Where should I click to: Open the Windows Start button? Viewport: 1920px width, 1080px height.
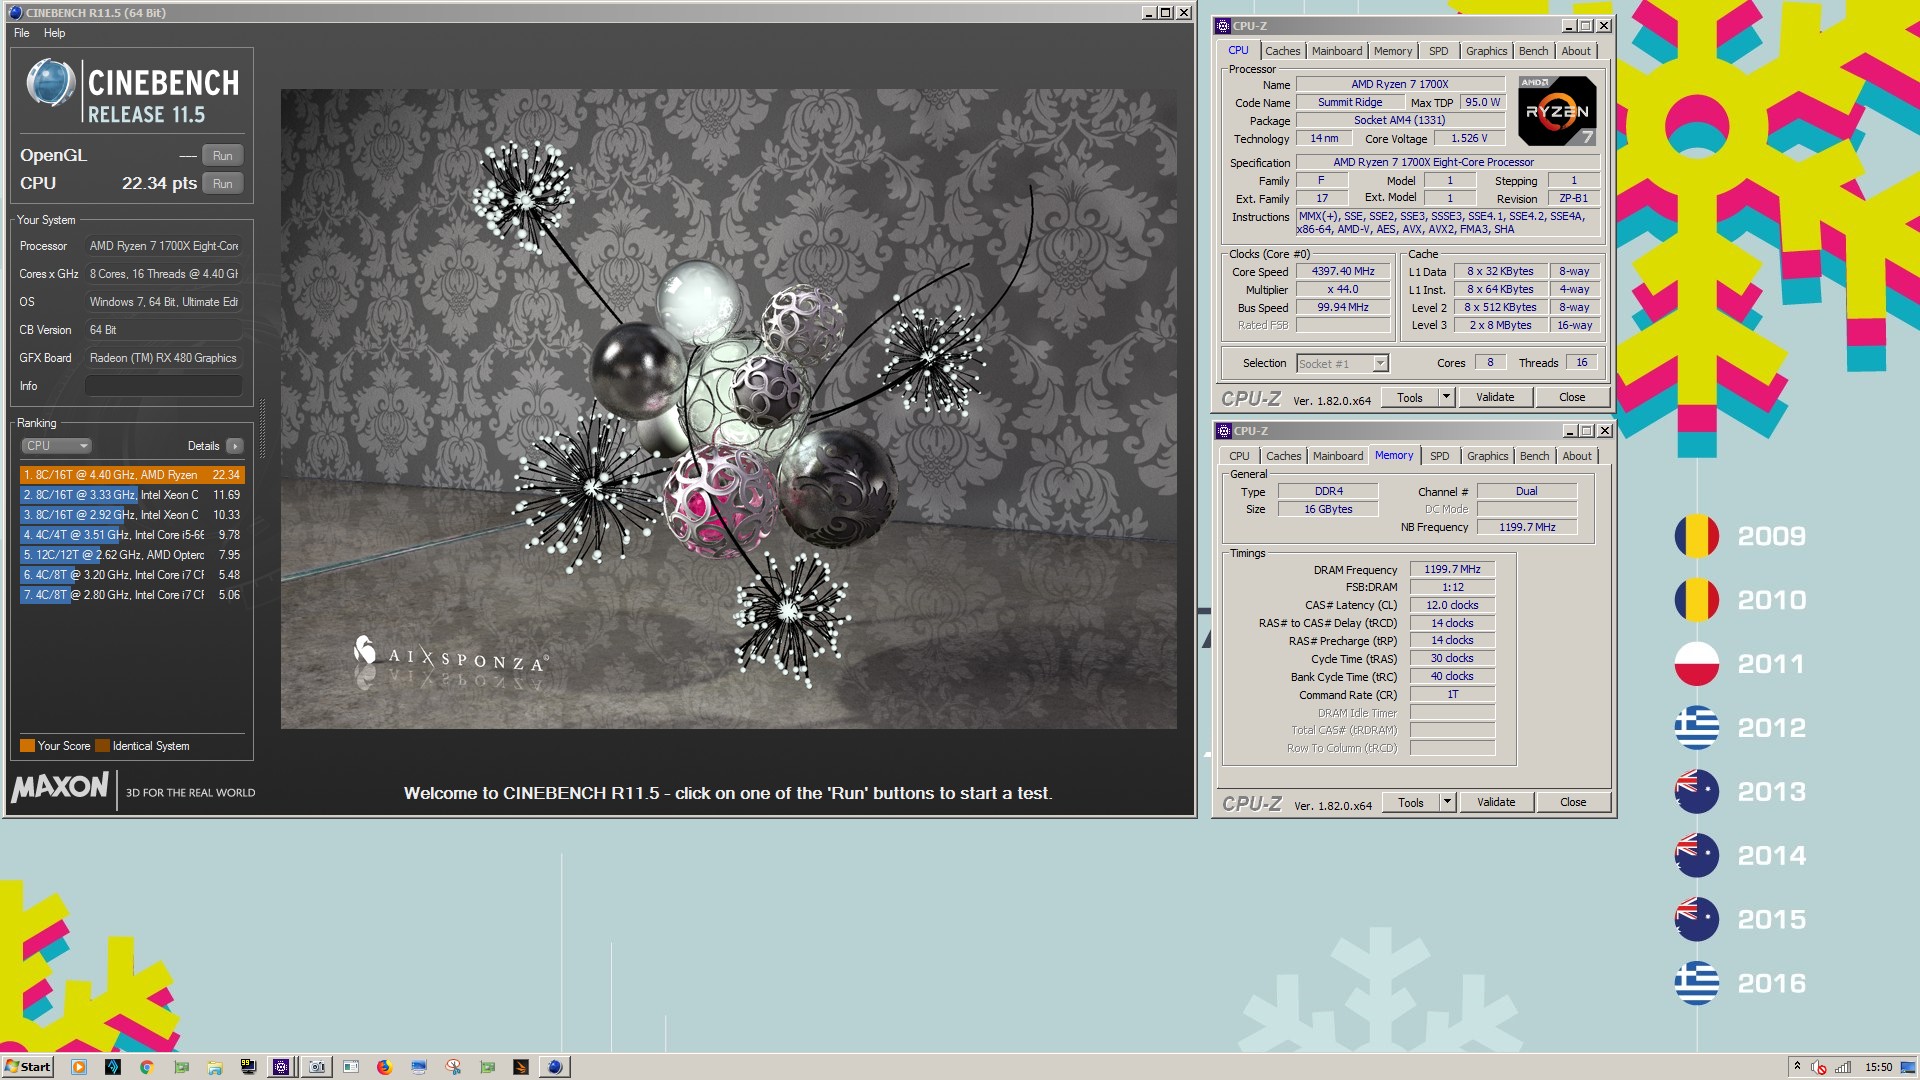(x=28, y=1067)
